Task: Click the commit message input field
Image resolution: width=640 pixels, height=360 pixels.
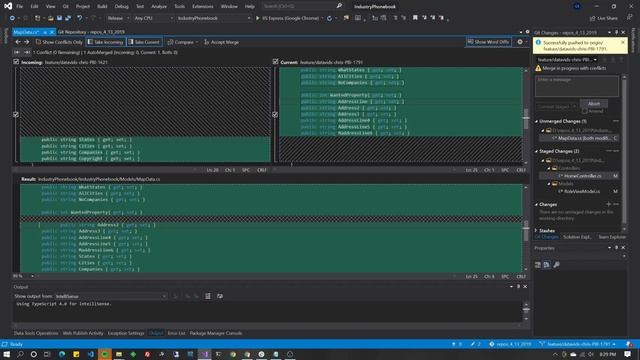Action: (x=577, y=86)
